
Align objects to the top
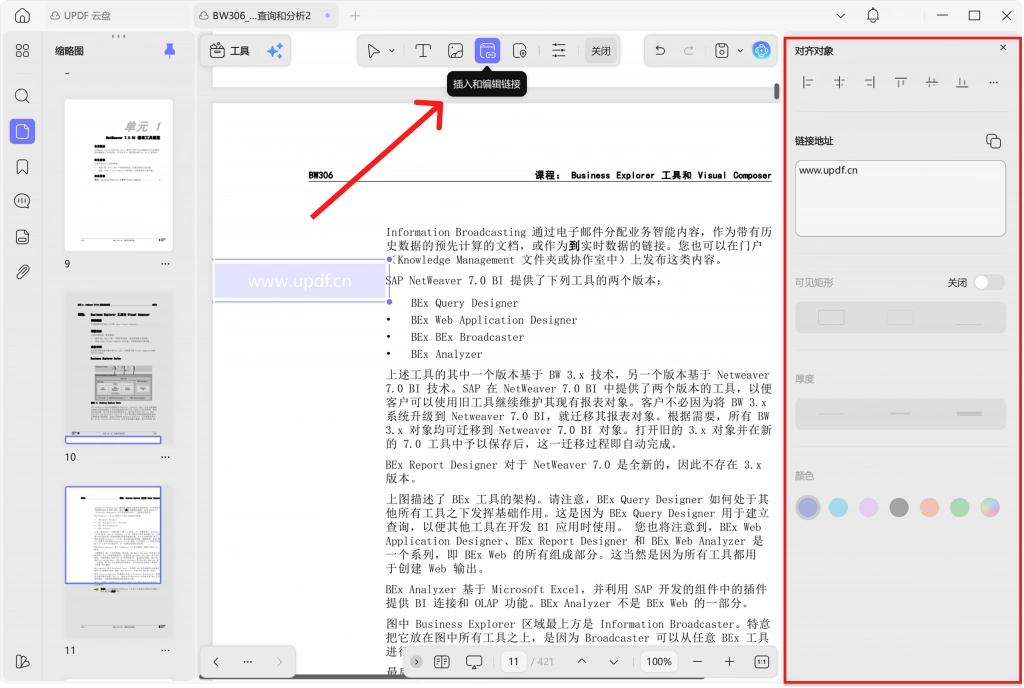901,82
